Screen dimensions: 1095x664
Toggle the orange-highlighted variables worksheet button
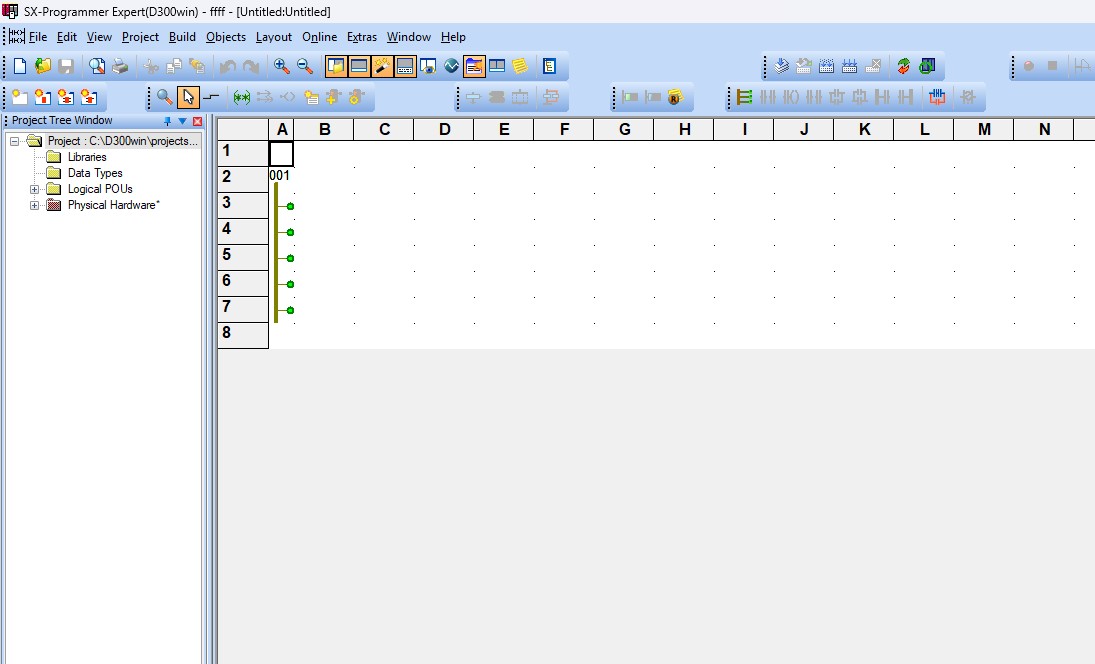(474, 66)
